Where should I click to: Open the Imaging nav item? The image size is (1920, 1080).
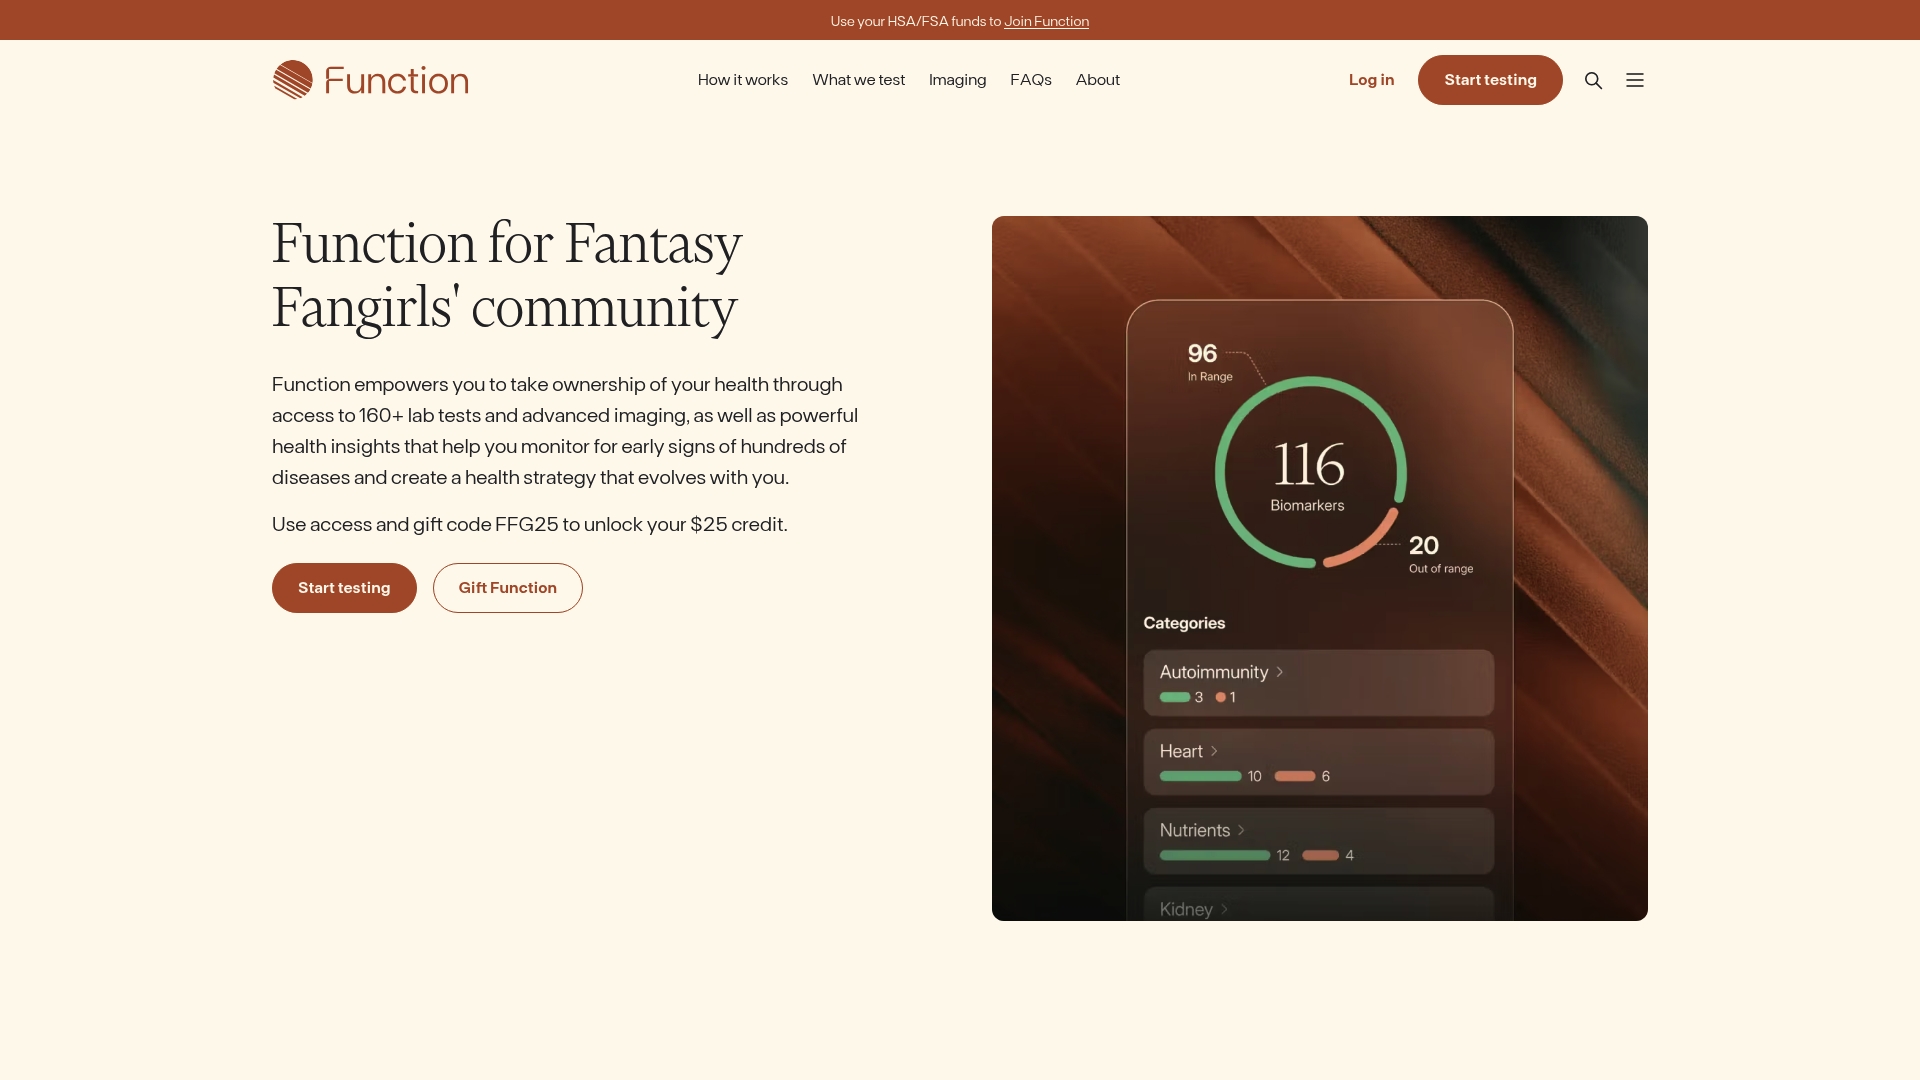click(957, 80)
